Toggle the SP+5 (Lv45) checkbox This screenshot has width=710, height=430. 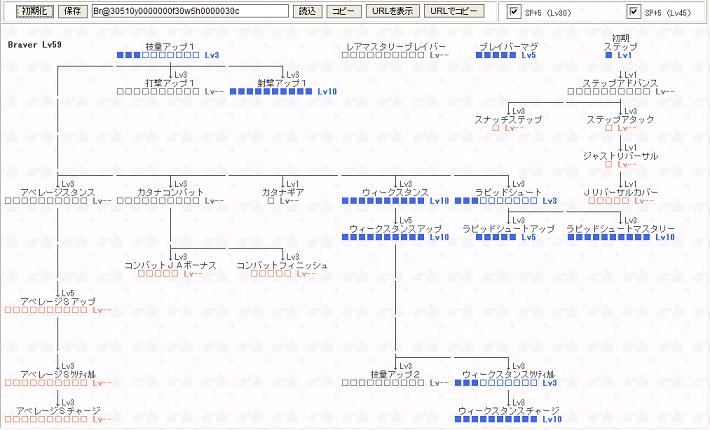[x=633, y=11]
